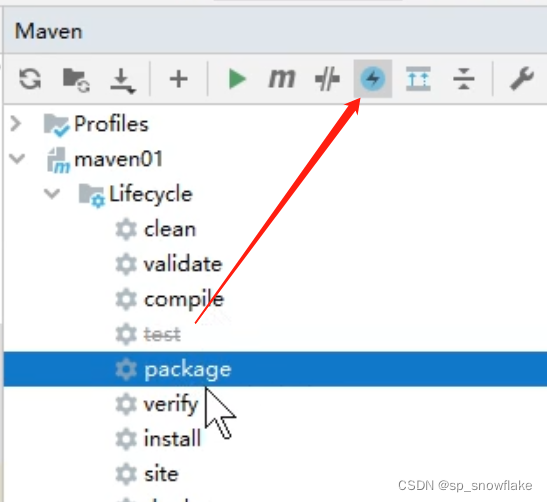Execute Maven goal m icon
Screen dimensions: 547x502
point(282,78)
